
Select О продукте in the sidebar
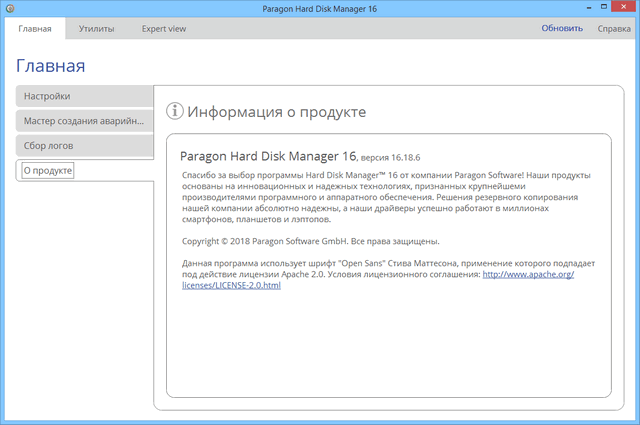(x=84, y=171)
